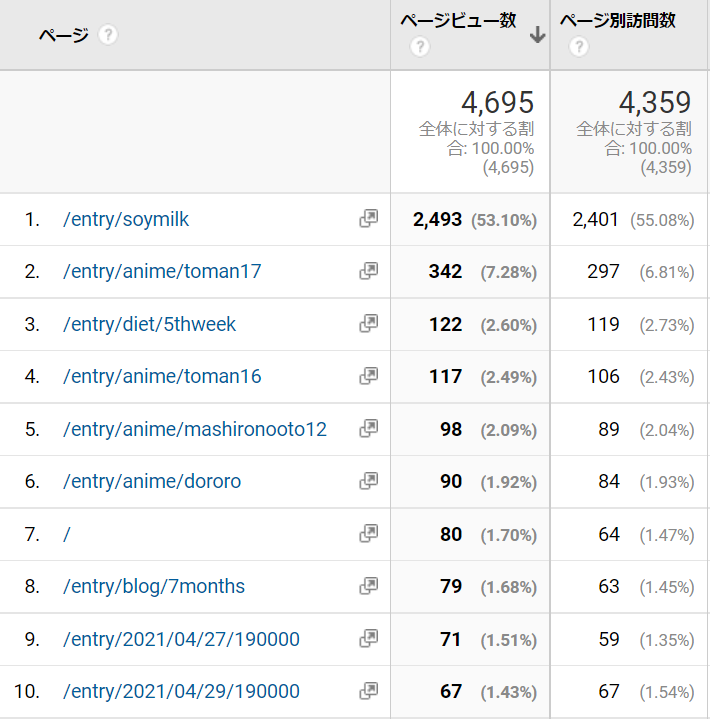Open /entry/blog/7months external link icon

[369, 586]
